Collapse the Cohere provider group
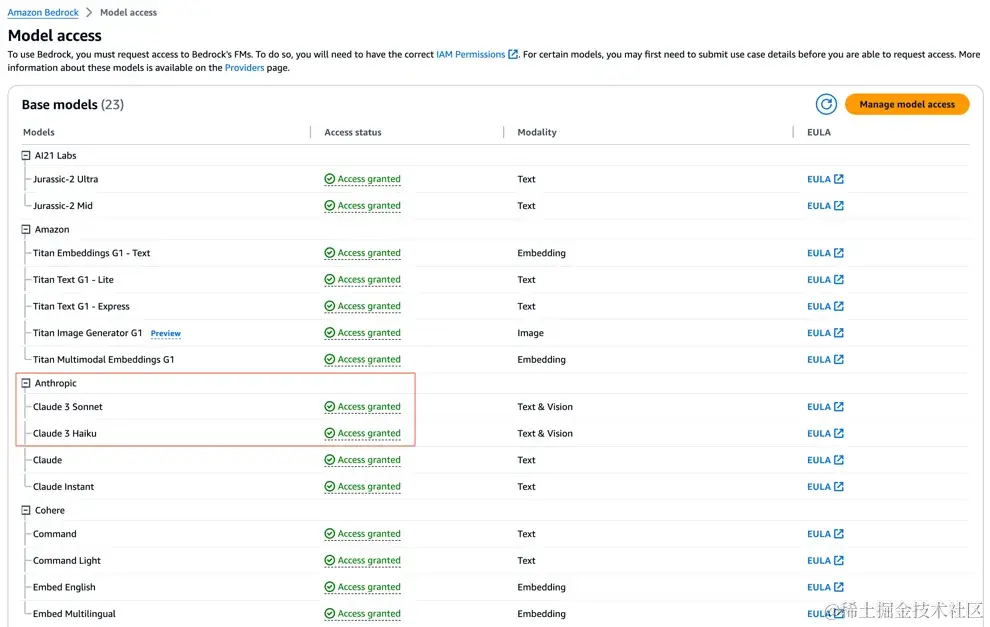 point(26,510)
